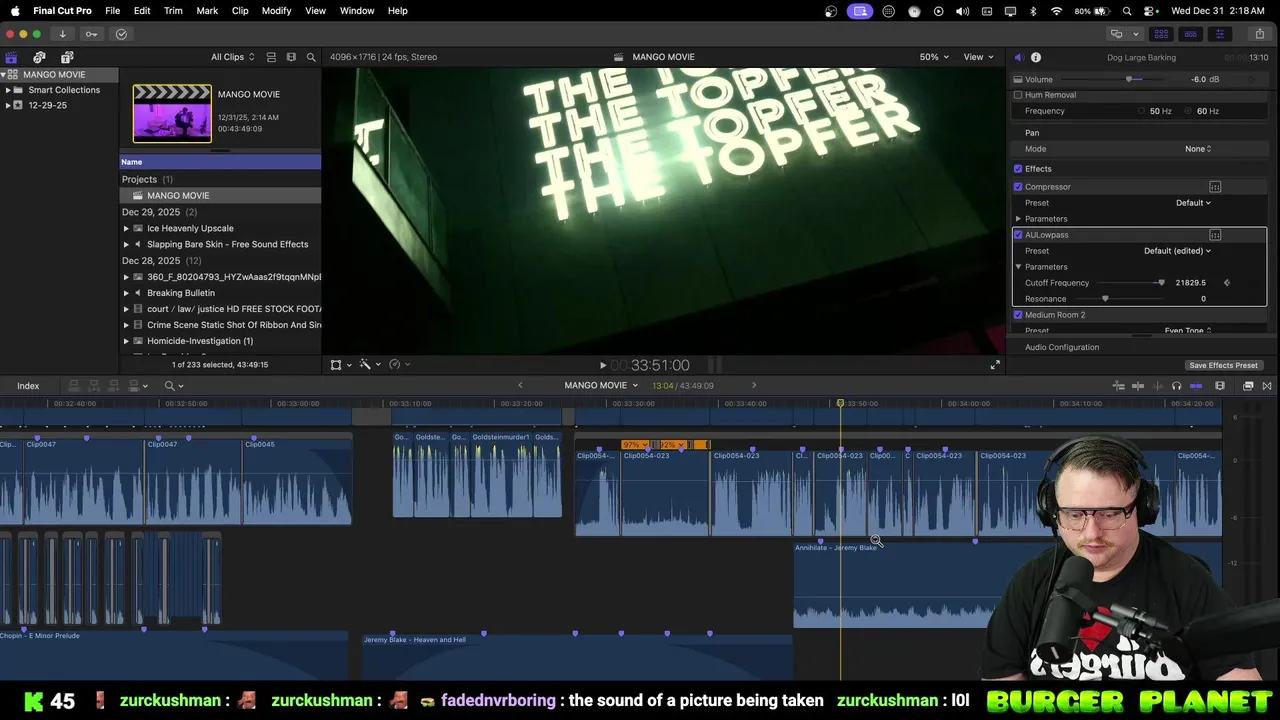Open macOS Control Center
The height and width of the screenshot is (720, 1280).
click(x=1150, y=11)
